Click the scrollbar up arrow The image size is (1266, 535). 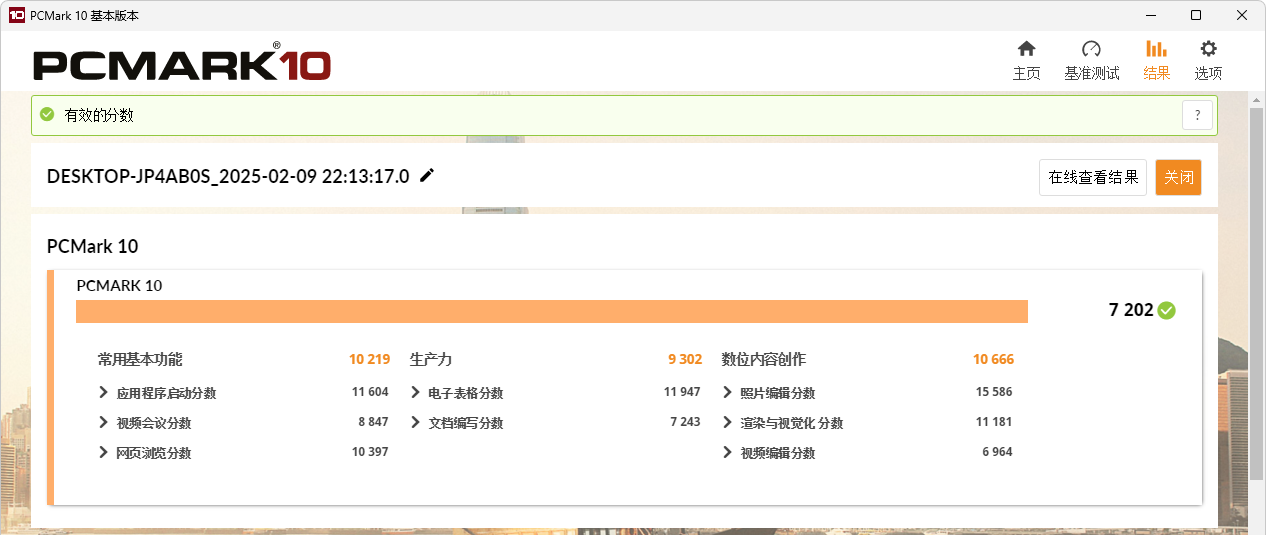tap(1257, 98)
